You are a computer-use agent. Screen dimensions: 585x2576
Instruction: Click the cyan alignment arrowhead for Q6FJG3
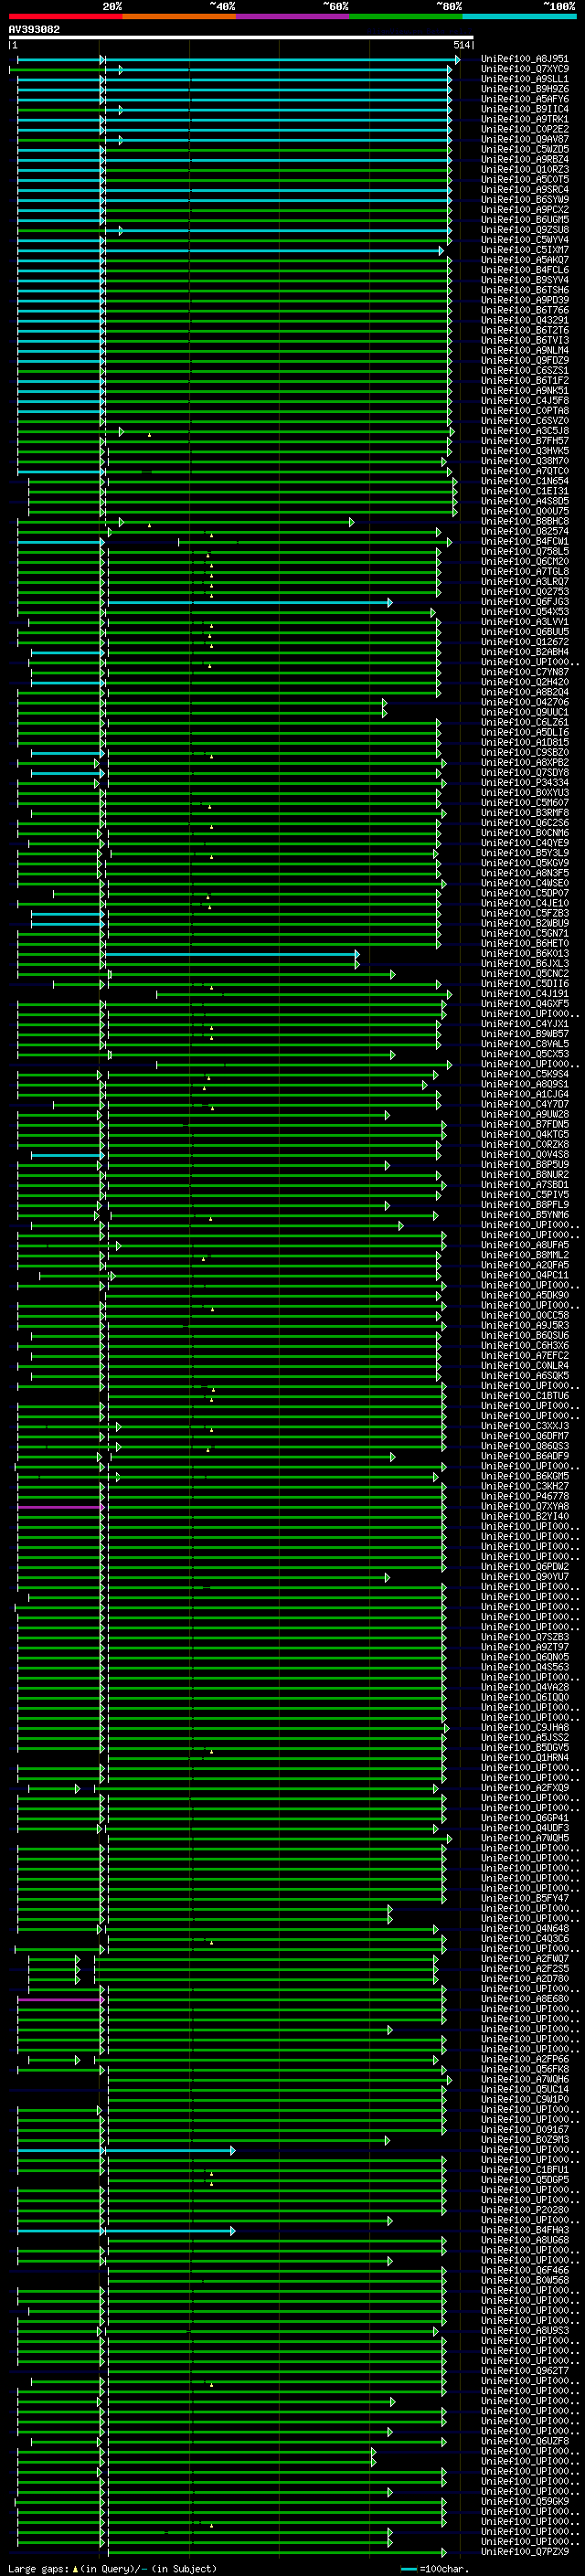click(390, 602)
